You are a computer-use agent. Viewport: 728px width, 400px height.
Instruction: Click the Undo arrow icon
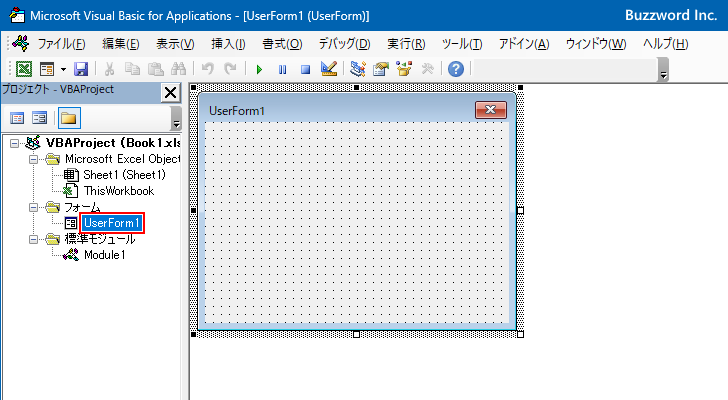click(x=208, y=69)
